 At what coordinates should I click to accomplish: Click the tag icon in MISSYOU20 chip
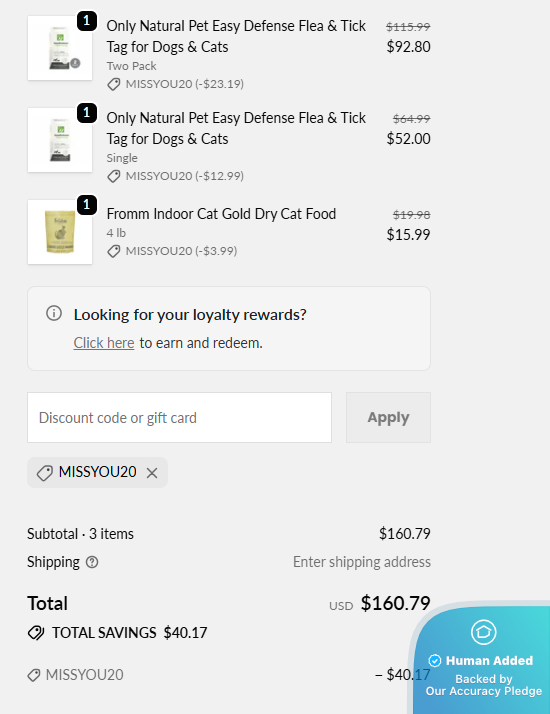[x=45, y=473]
